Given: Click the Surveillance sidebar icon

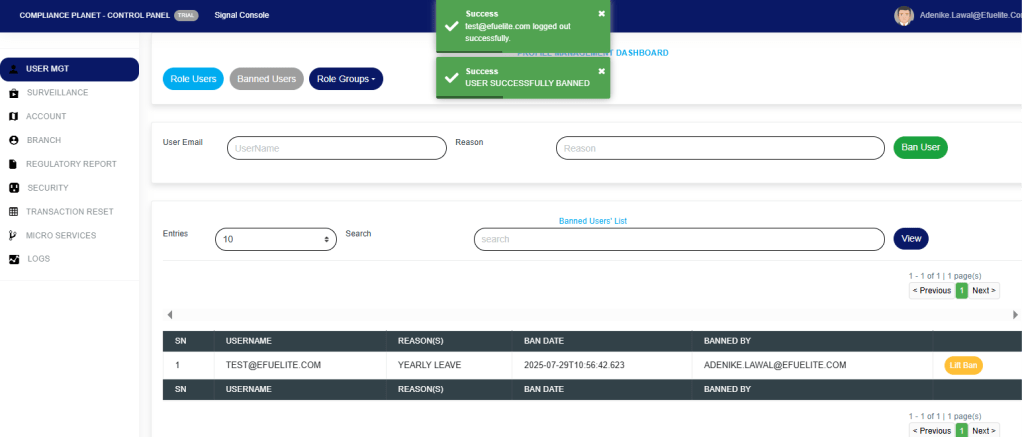Looking at the screenshot, I should [x=14, y=93].
